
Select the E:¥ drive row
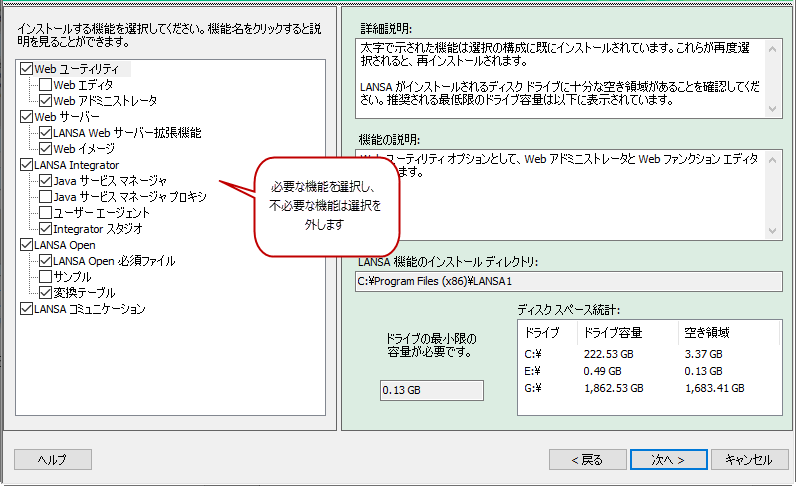(649, 371)
